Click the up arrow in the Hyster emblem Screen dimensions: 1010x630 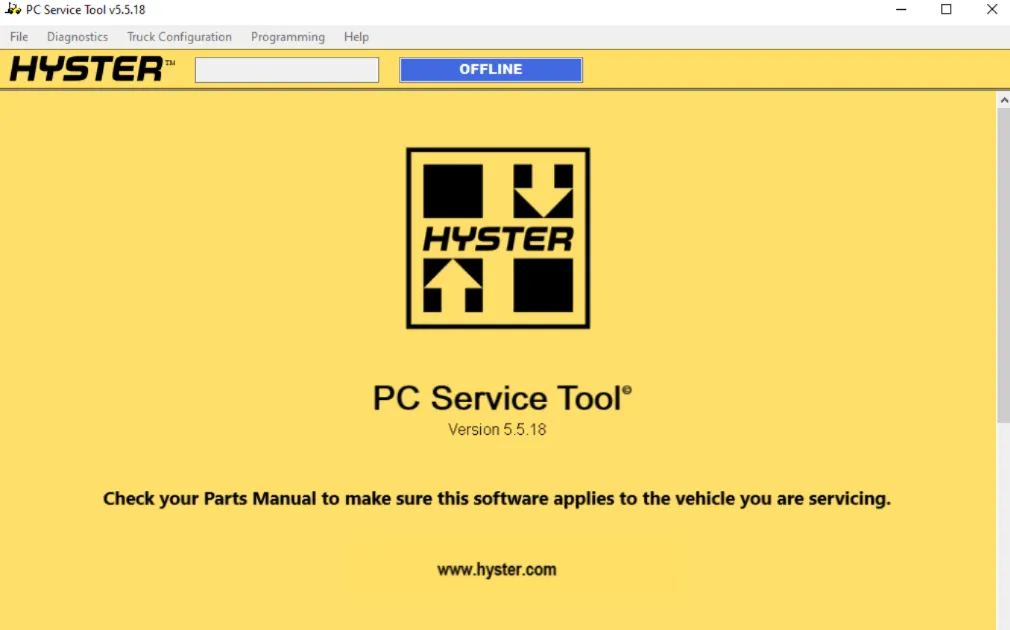[x=453, y=285]
